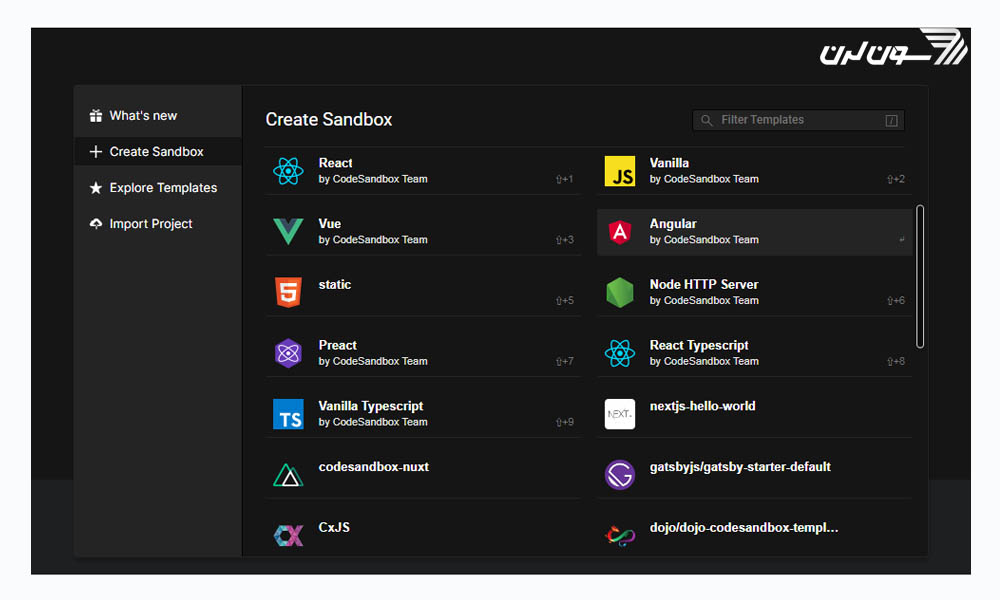Click the React atom logo icon
This screenshot has width=1000, height=600.
pos(288,171)
